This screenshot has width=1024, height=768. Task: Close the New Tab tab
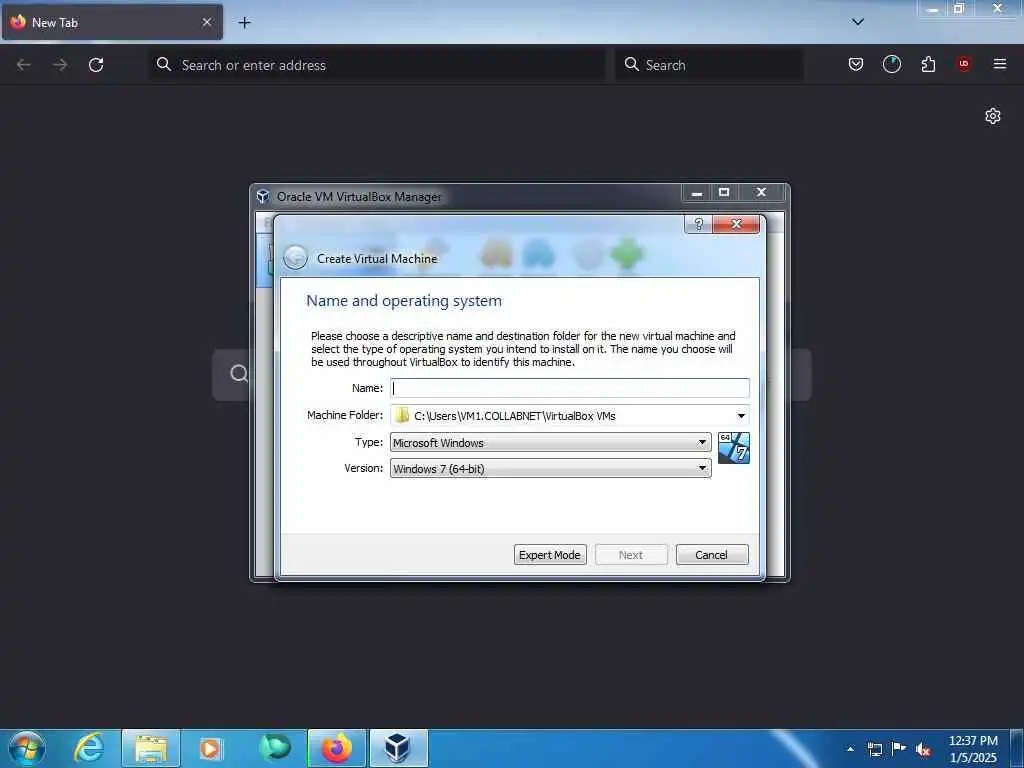(x=206, y=22)
